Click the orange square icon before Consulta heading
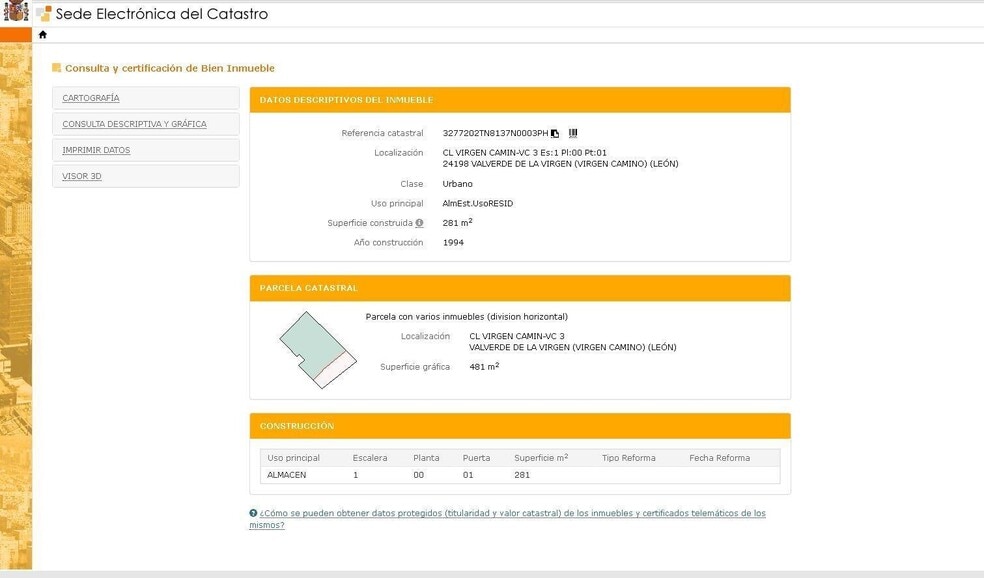The height and width of the screenshot is (578, 984). pos(55,68)
